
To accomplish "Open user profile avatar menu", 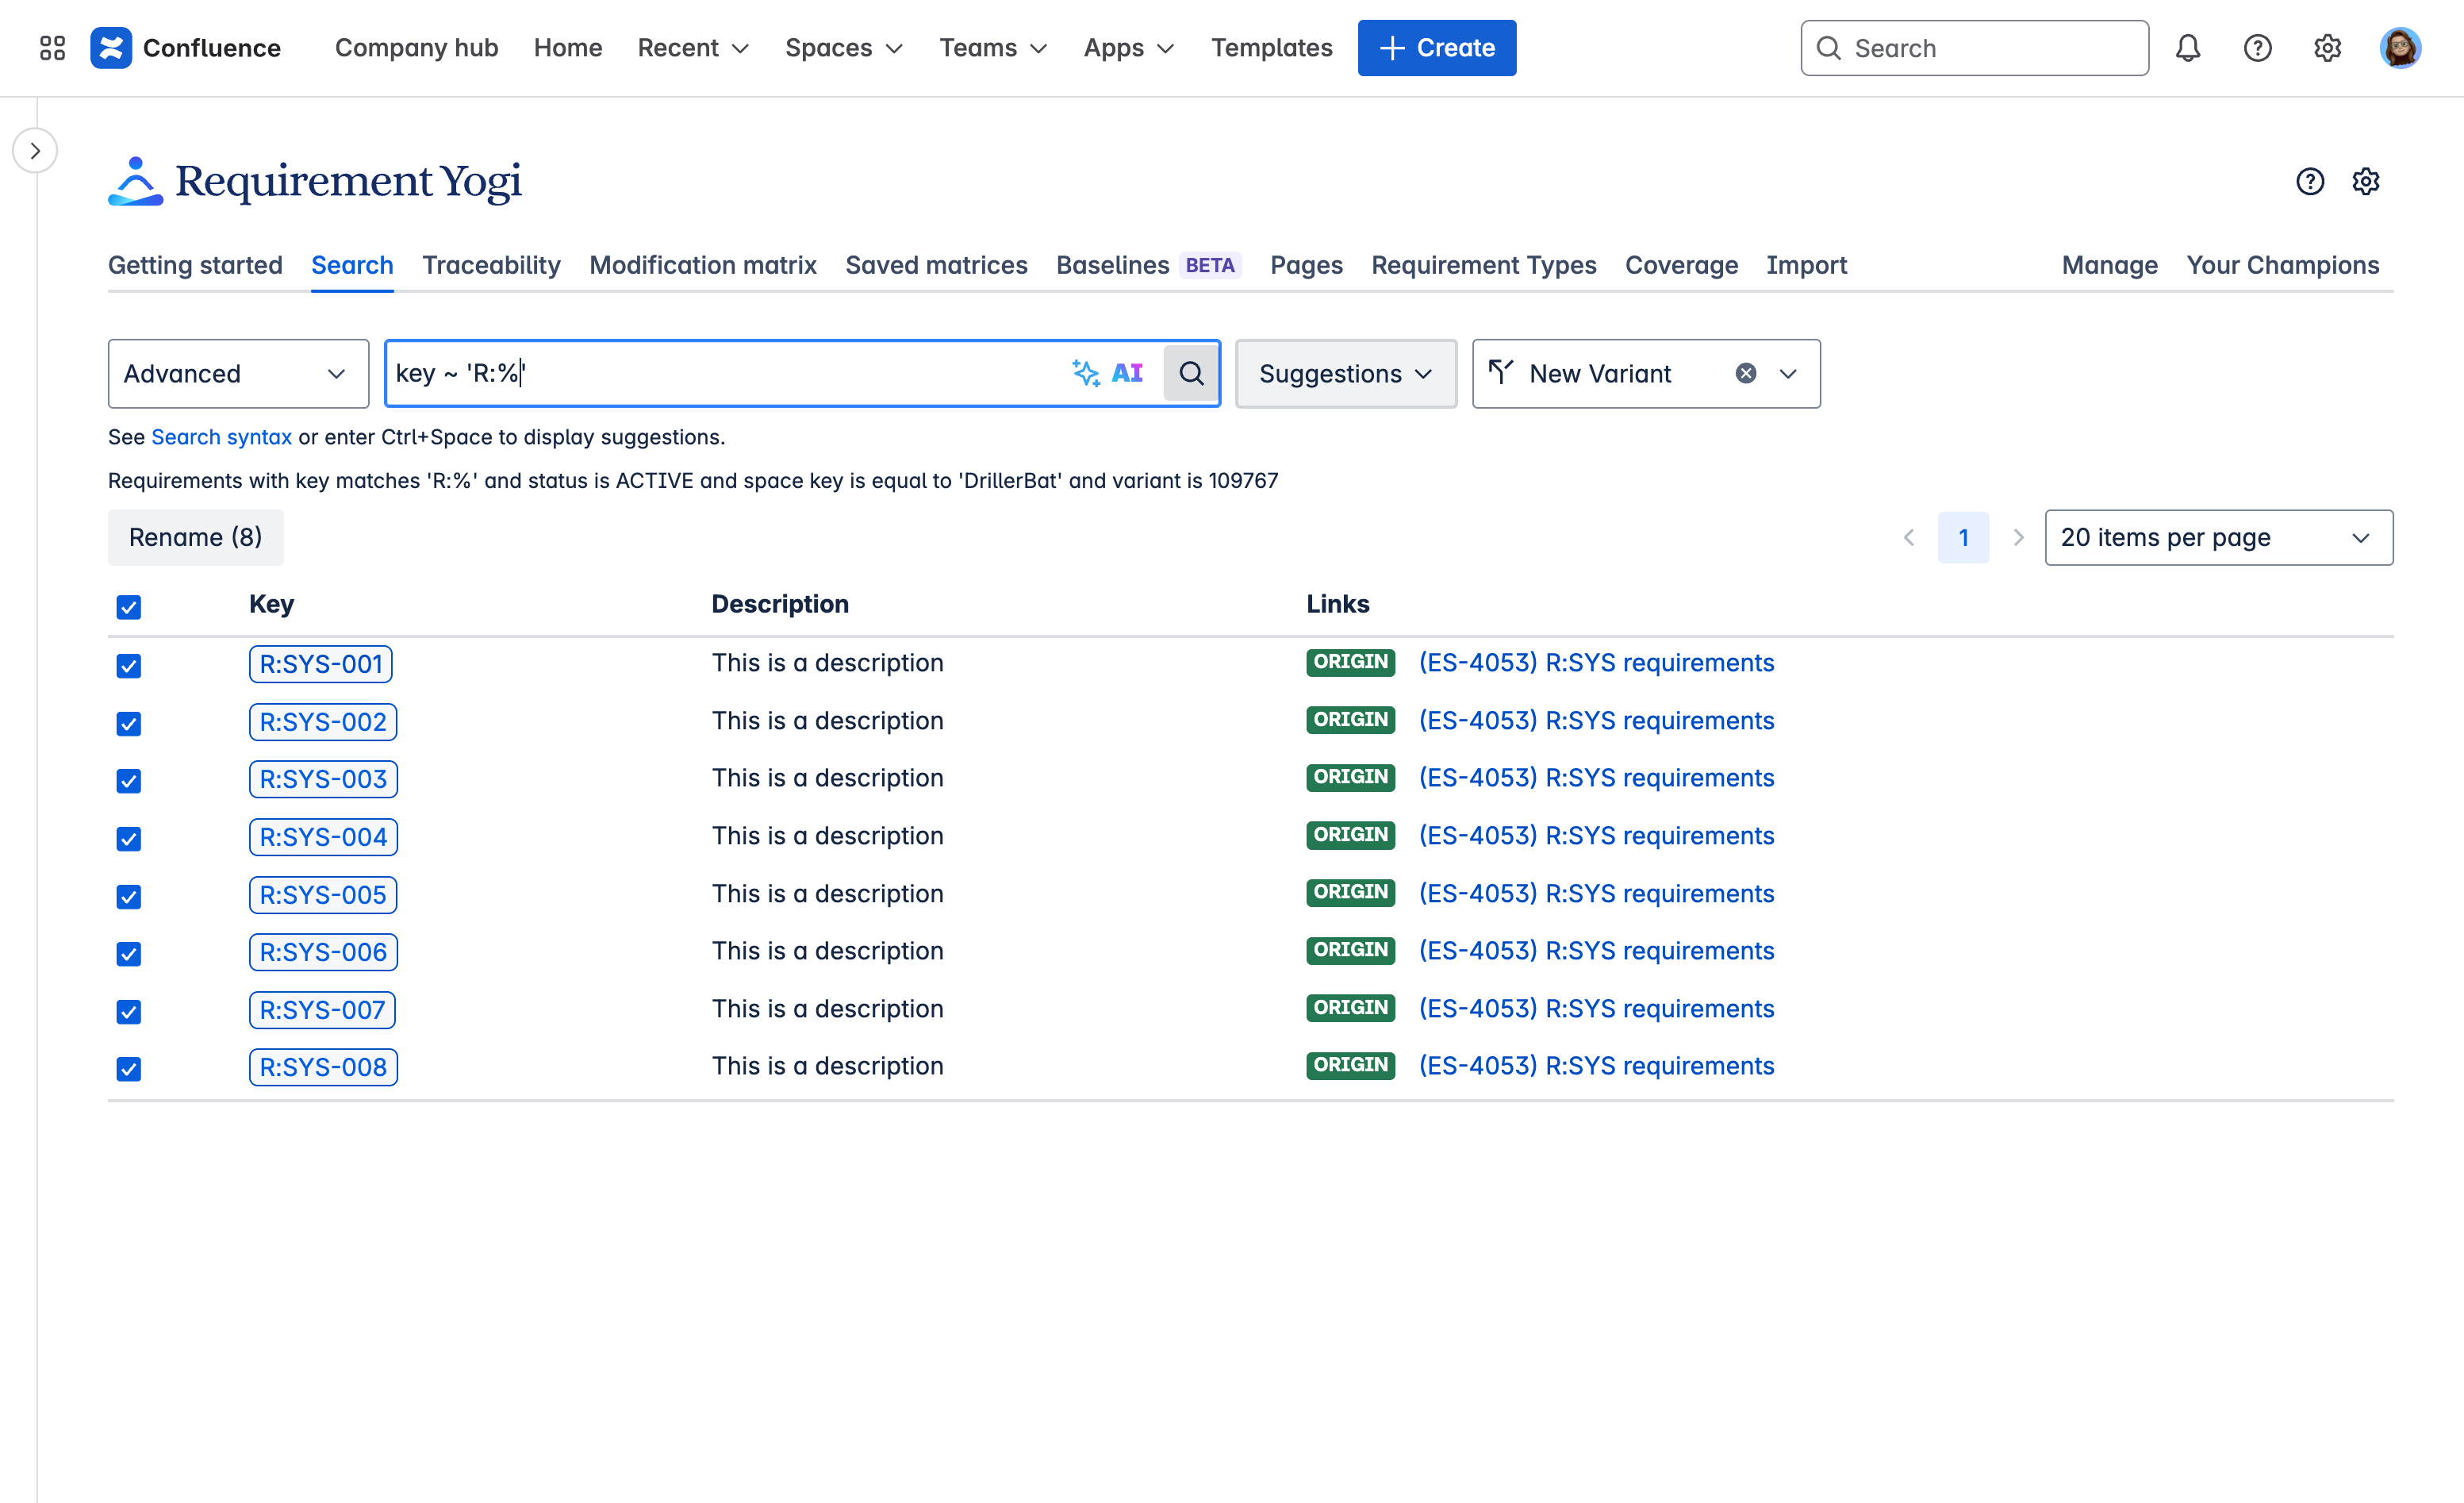I will pos(2399,48).
